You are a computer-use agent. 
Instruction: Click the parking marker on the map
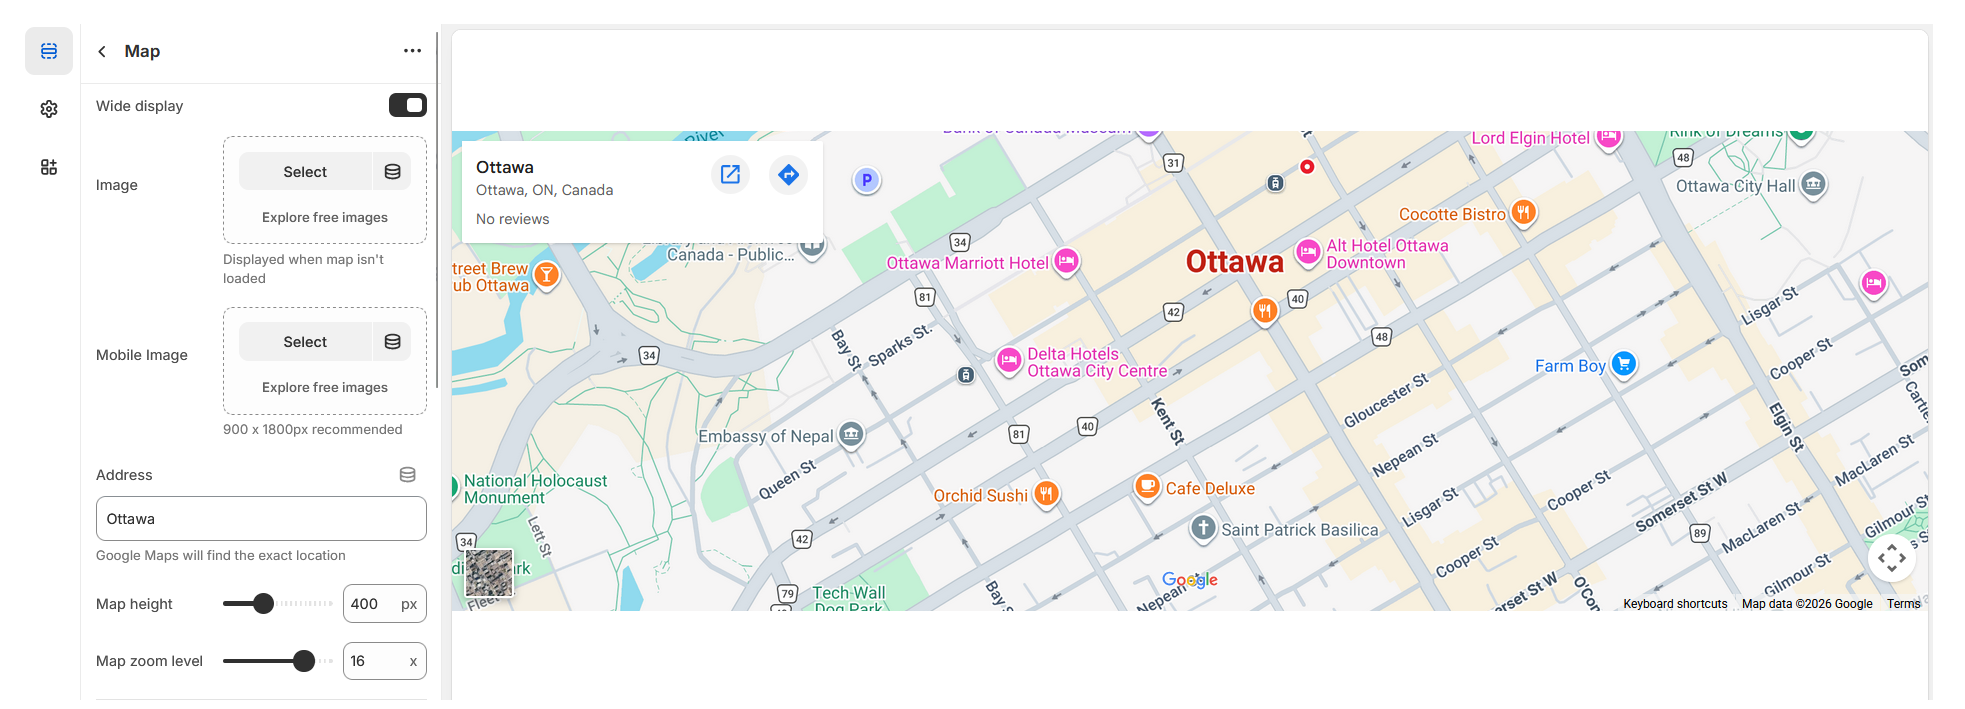pos(866,180)
